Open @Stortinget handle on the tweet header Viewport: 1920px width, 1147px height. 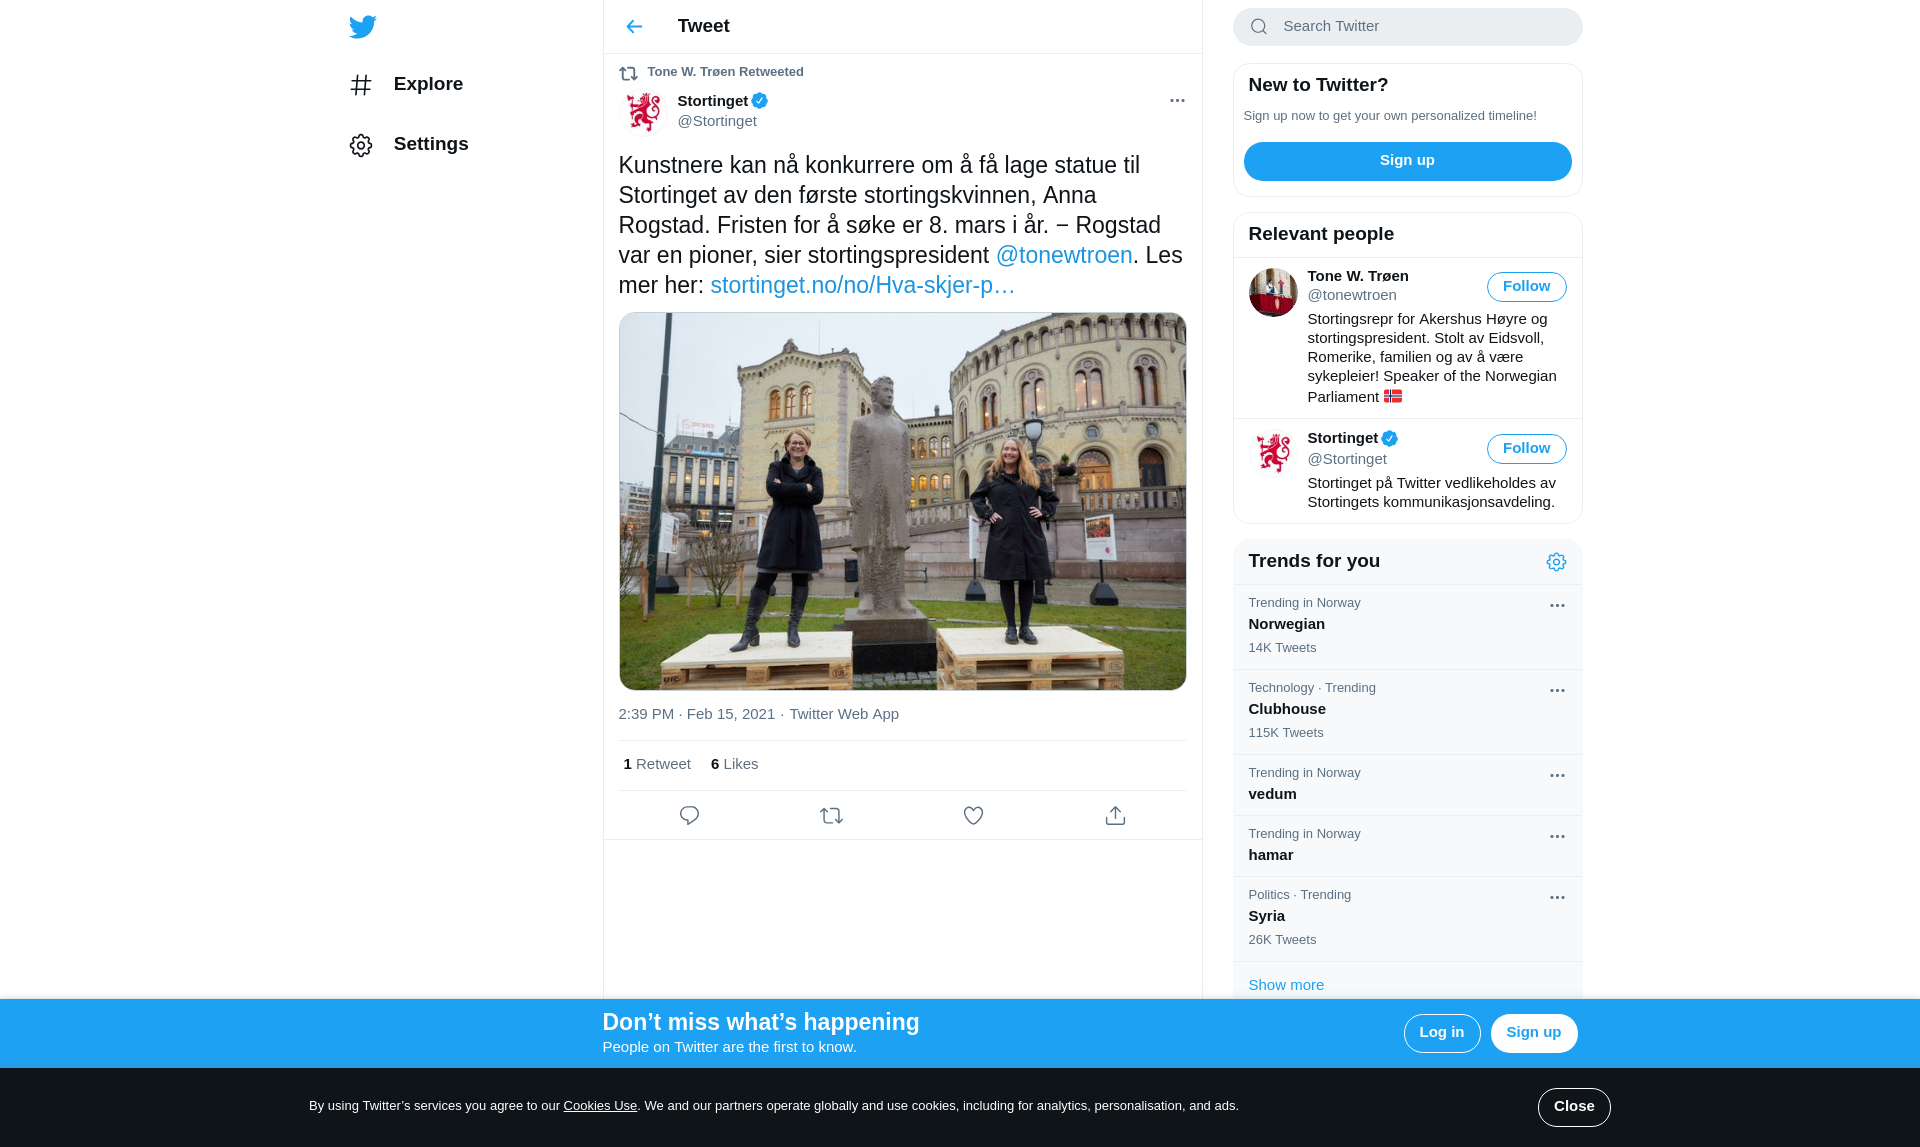[x=717, y=122]
